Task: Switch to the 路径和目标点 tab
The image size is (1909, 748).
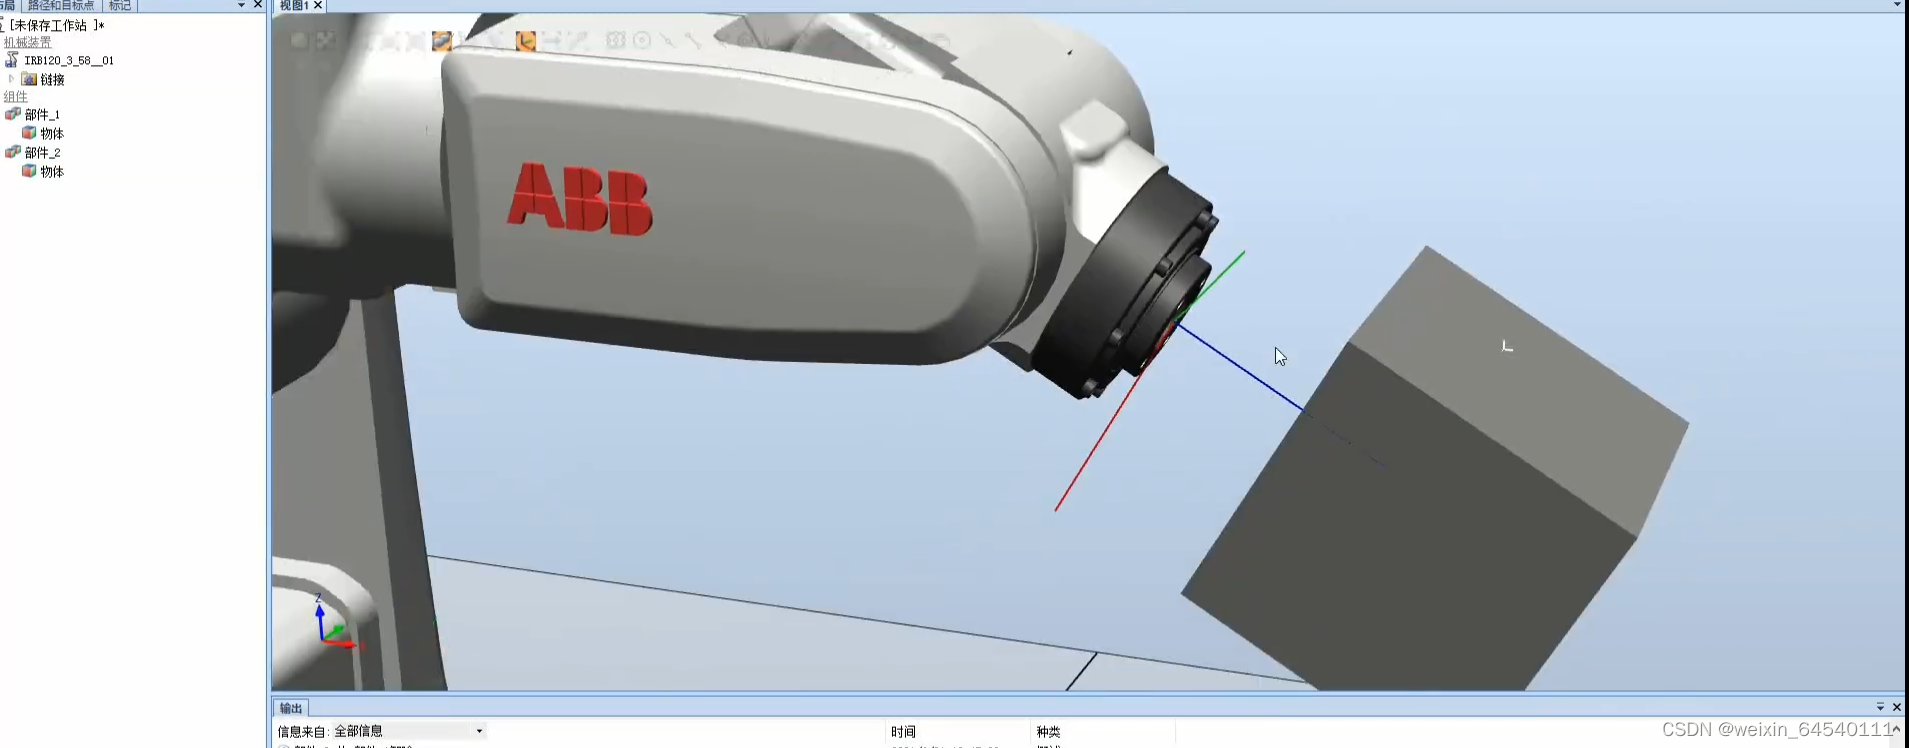Action: pos(61,5)
